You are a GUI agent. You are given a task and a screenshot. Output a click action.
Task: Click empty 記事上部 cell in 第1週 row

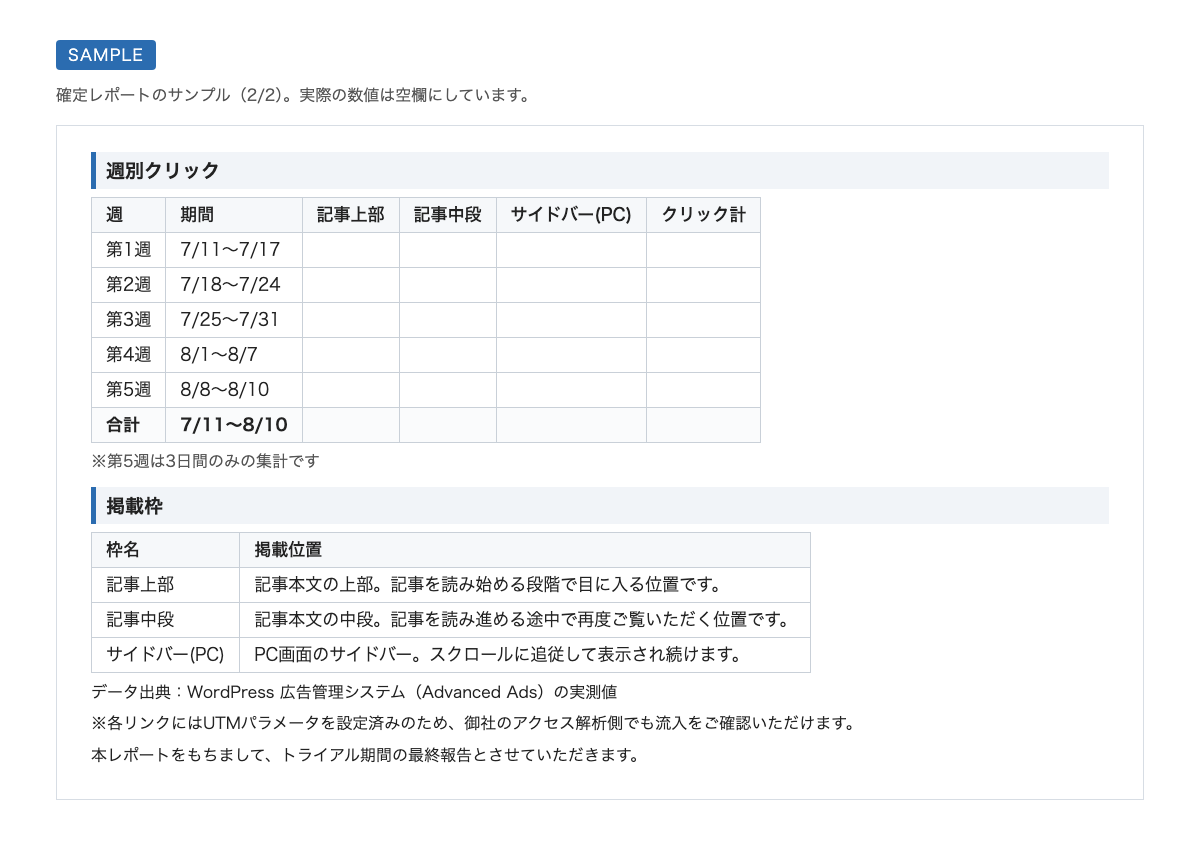351,250
